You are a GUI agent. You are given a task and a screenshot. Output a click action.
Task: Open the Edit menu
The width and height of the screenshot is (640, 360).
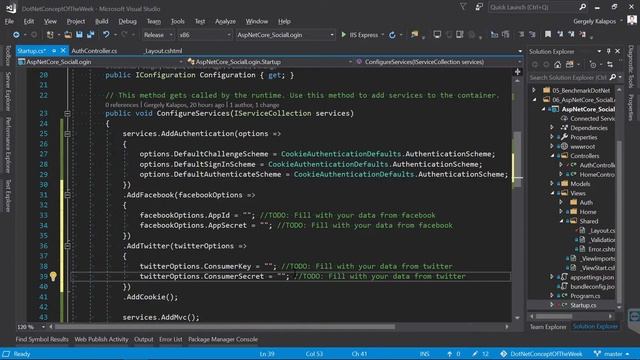tap(29, 21)
